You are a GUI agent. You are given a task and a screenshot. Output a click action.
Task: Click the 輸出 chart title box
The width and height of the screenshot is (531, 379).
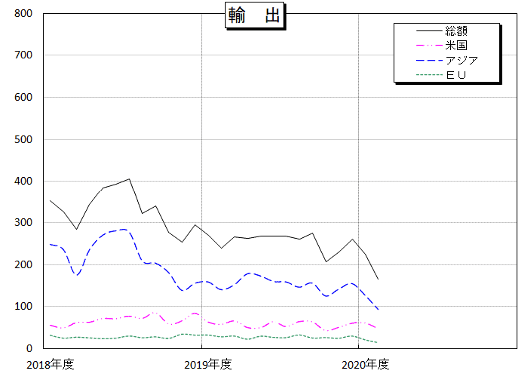tap(255, 16)
